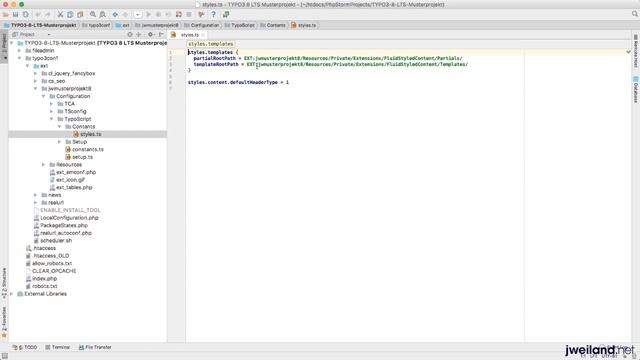Open the run configuration dropdown
Viewport: 640px width, 360px height.
[138, 14]
